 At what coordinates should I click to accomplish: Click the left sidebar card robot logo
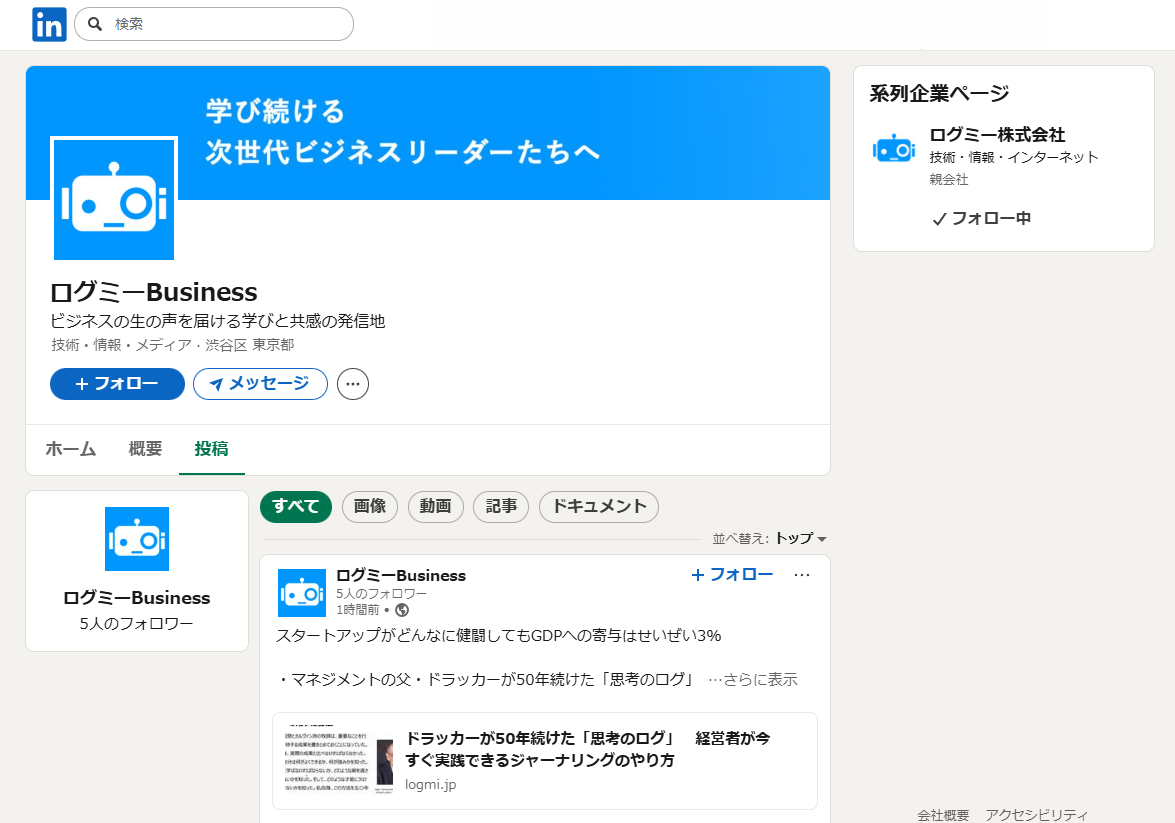[137, 539]
